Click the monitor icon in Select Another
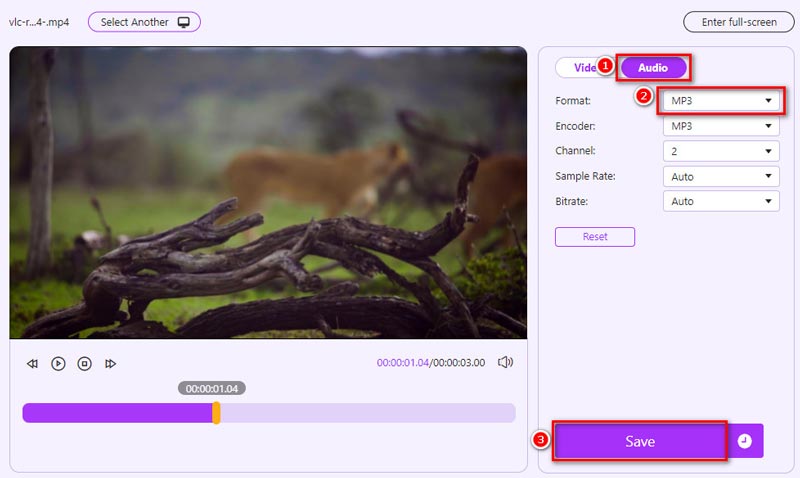Image resolution: width=800 pixels, height=478 pixels. click(x=184, y=22)
